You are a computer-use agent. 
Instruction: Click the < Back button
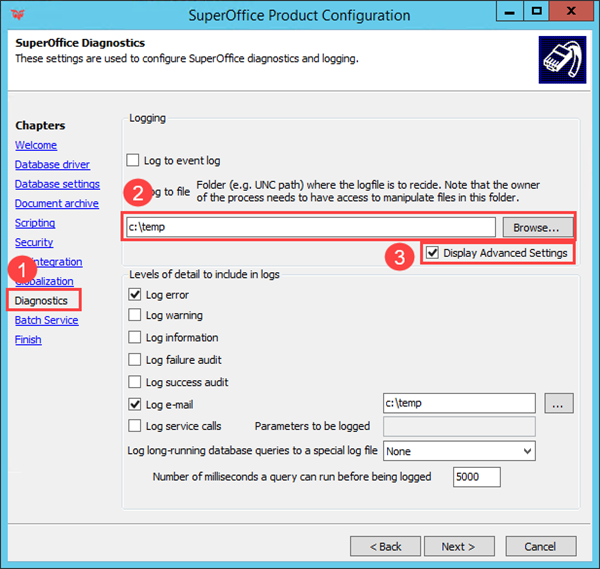coord(385,546)
